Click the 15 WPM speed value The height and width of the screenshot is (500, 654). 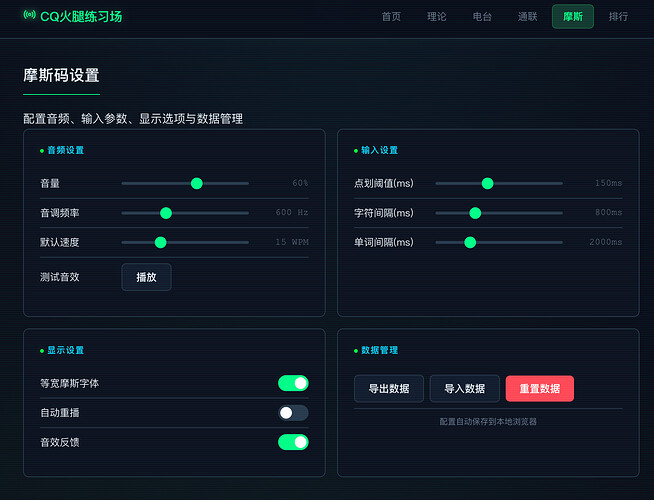[x=292, y=242]
